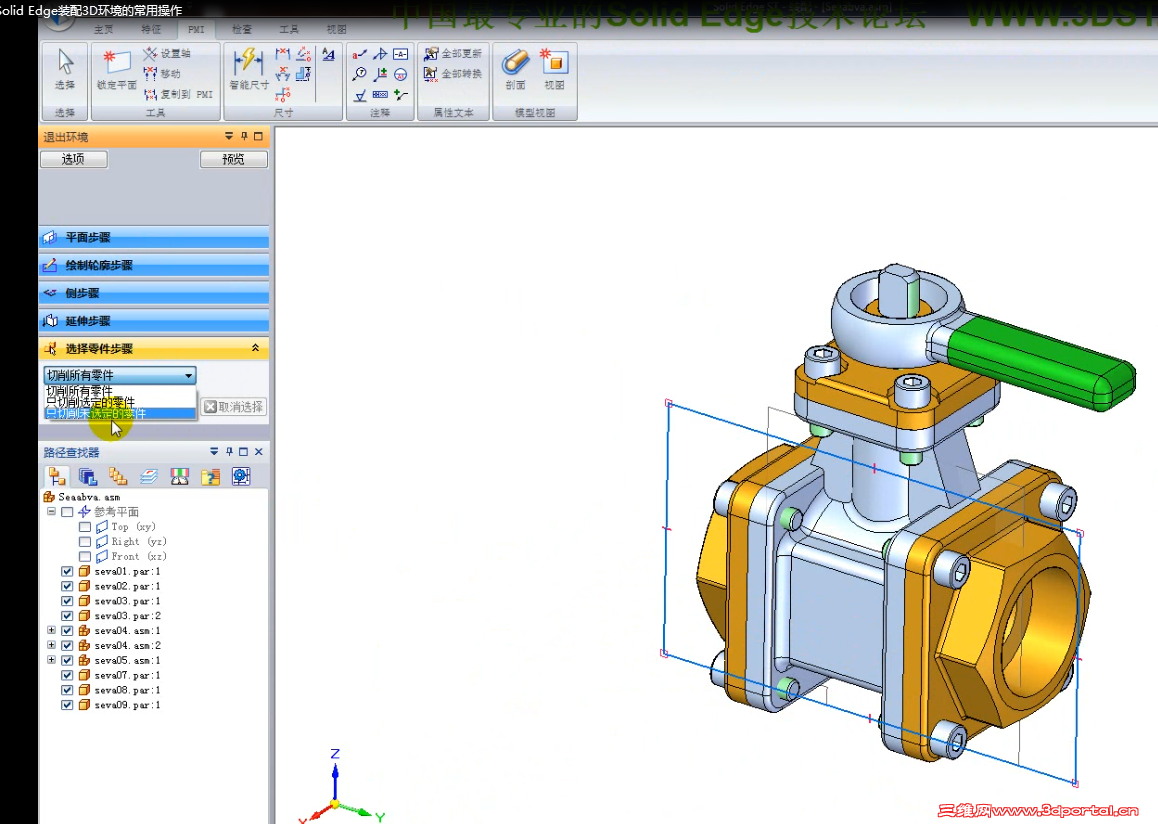Screen dimensions: 1158x824
Task: Open the sensors gauge tab icon
Action: pos(179,476)
